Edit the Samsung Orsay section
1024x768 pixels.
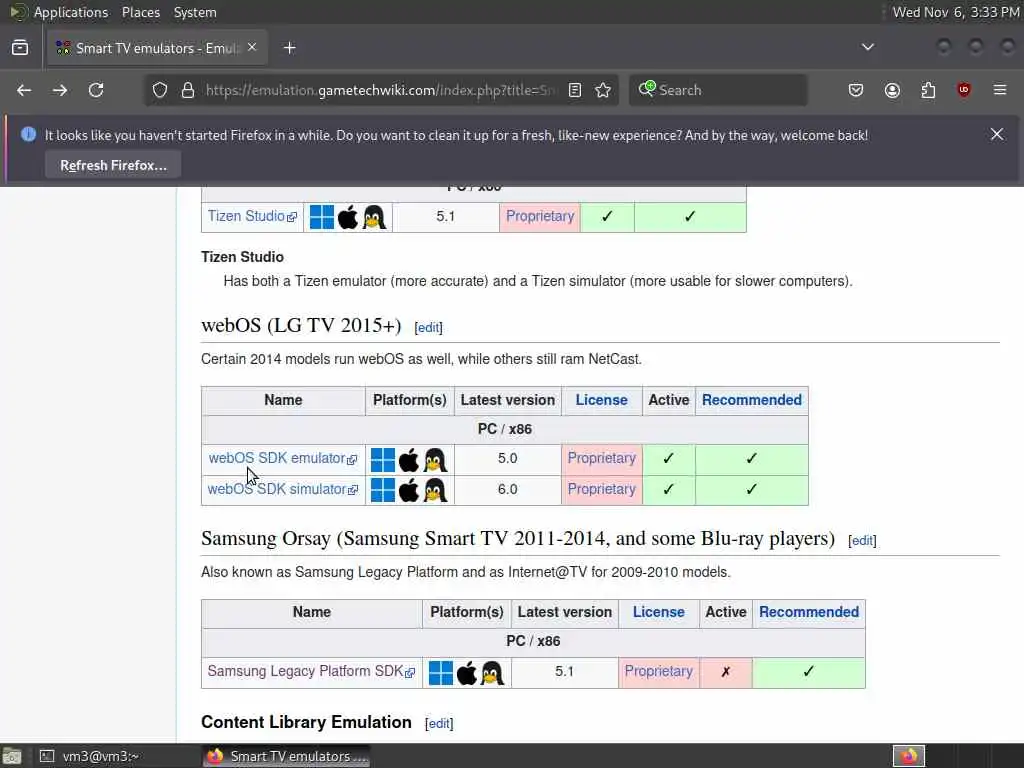pos(862,541)
